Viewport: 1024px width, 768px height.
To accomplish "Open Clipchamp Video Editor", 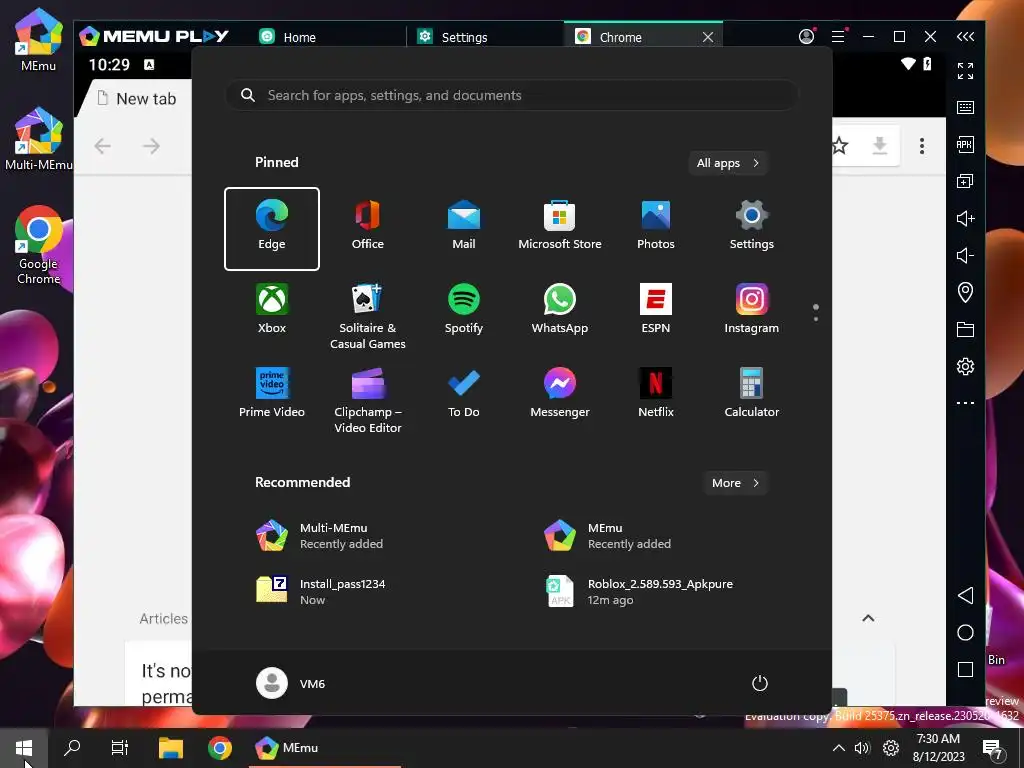I will 368,400.
